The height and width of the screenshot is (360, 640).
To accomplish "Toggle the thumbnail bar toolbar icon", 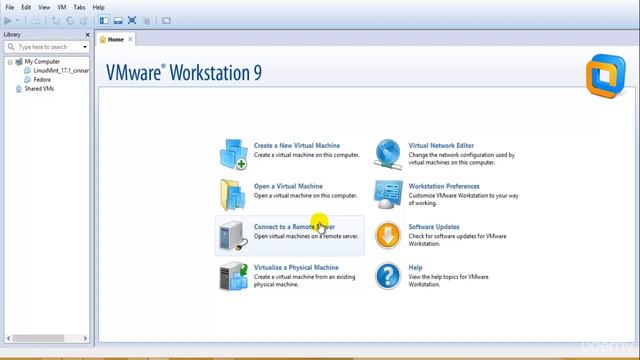I will click(x=118, y=20).
